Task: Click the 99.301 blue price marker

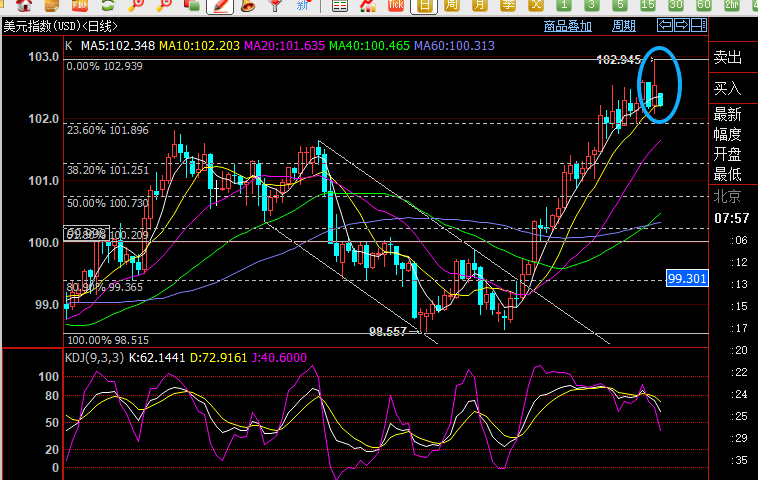Action: (687, 278)
